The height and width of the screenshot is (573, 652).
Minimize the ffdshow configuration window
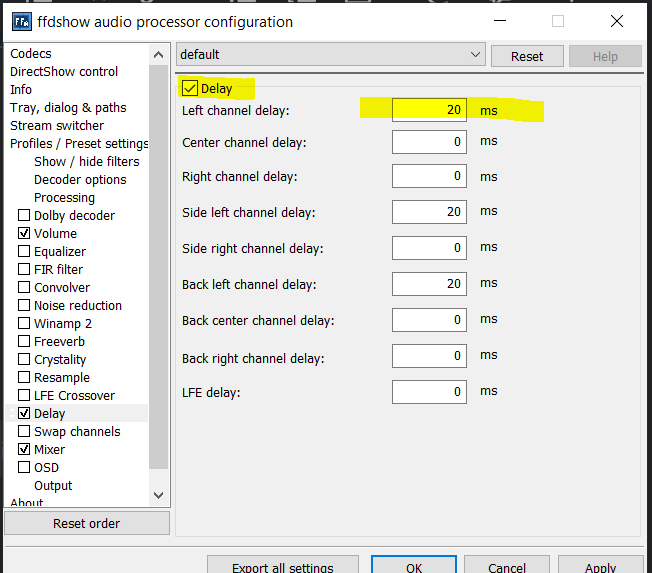pos(500,21)
